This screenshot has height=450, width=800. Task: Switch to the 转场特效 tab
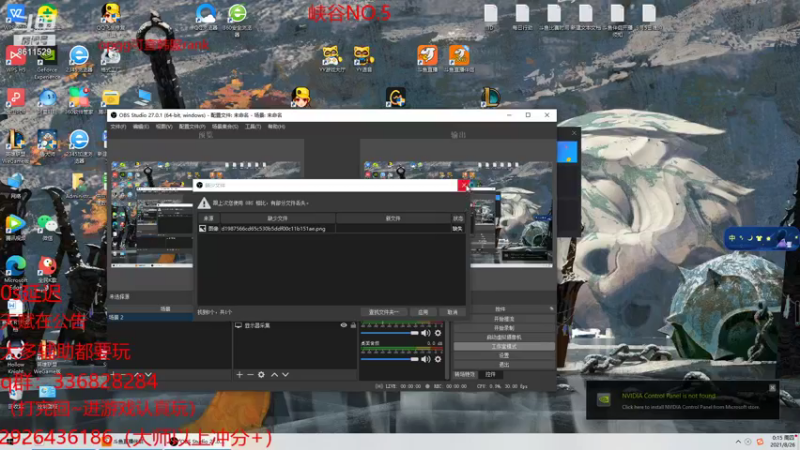pyautogui.click(x=464, y=374)
